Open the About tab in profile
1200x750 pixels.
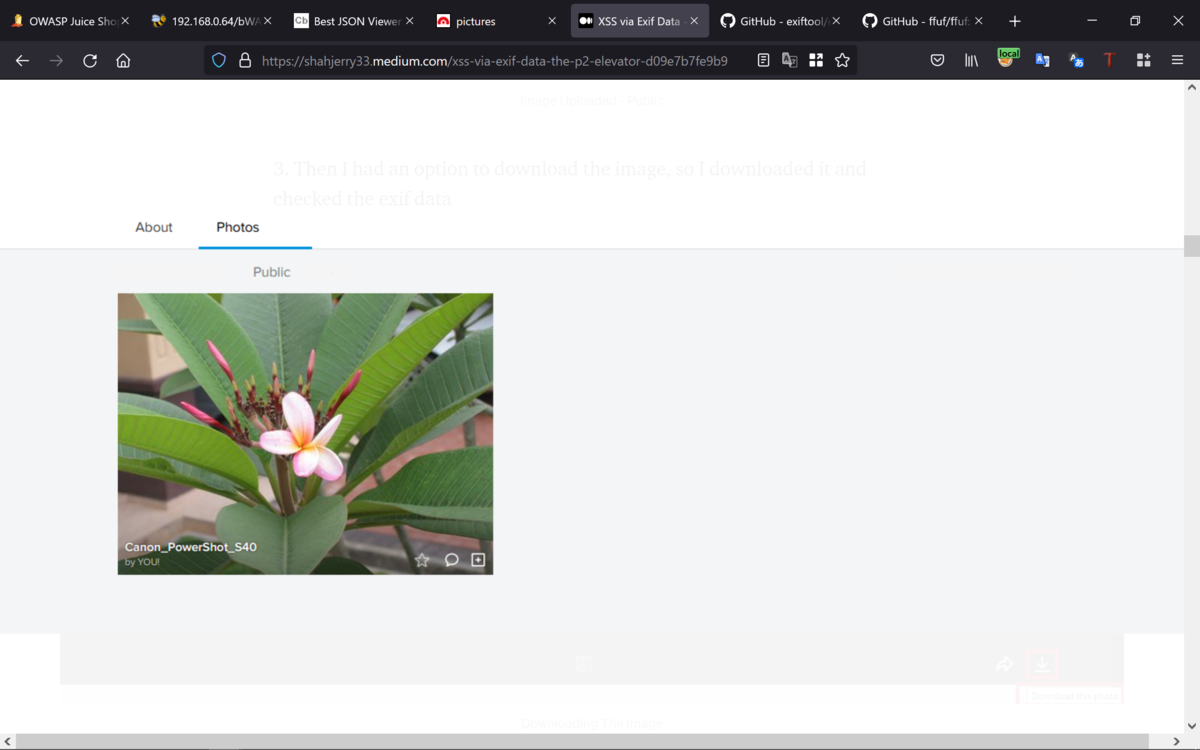[x=154, y=227]
